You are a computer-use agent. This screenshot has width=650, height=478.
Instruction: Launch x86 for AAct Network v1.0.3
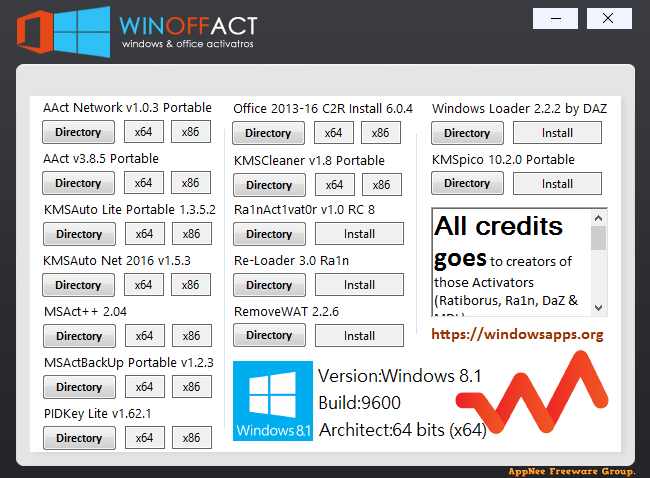pos(191,132)
